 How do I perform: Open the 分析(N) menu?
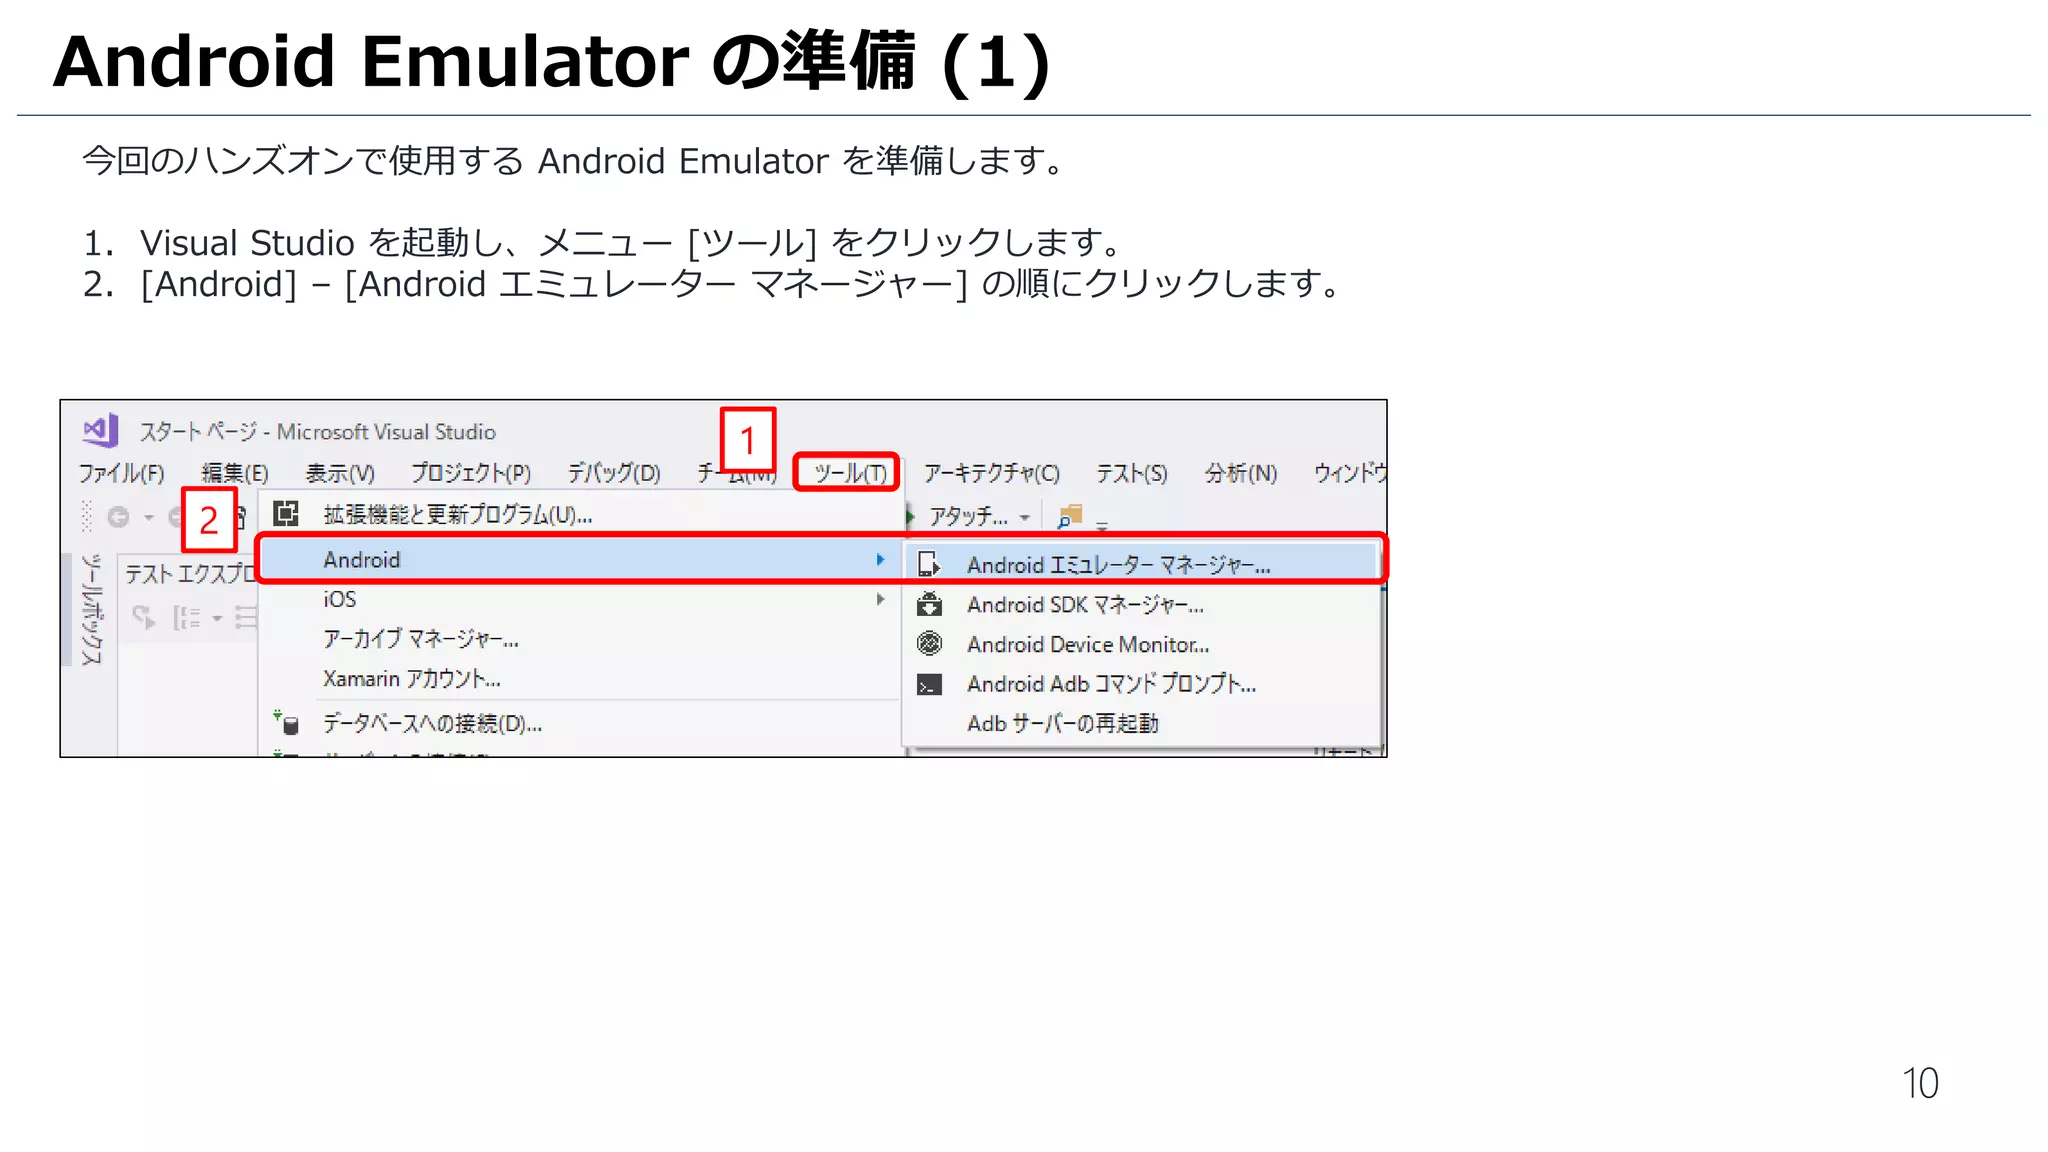pyautogui.click(x=1240, y=473)
